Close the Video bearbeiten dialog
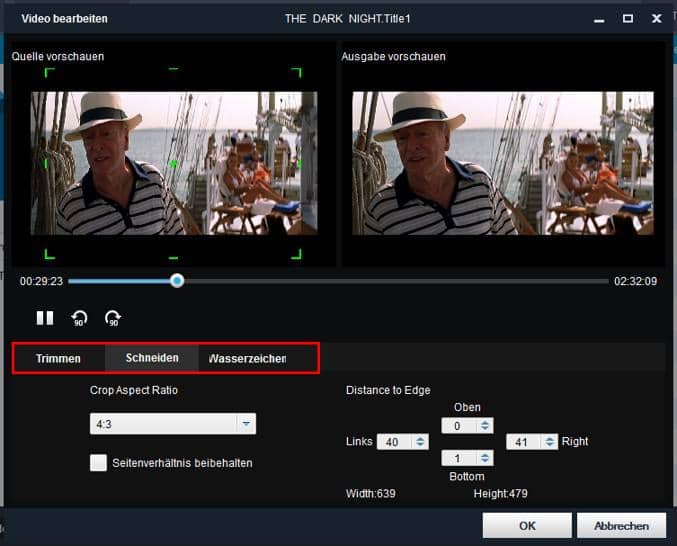677x546 pixels. click(656, 19)
